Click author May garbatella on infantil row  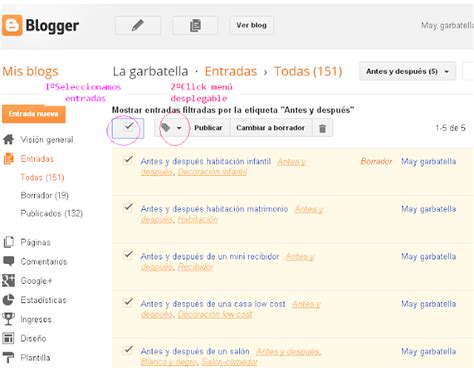pyautogui.click(x=428, y=161)
